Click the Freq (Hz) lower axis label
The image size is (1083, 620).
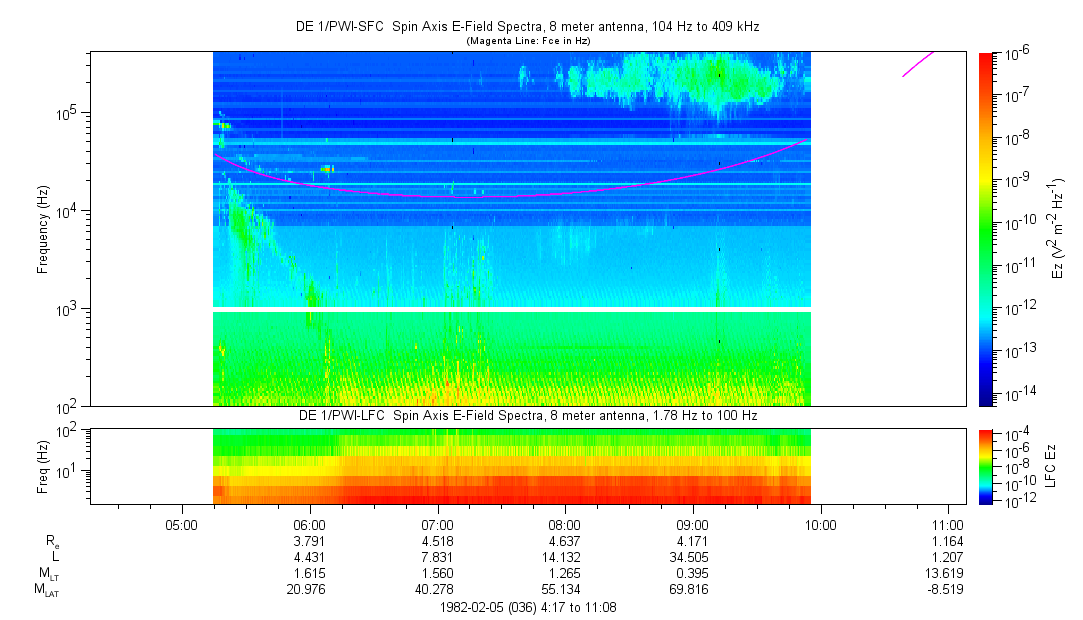(x=43, y=467)
